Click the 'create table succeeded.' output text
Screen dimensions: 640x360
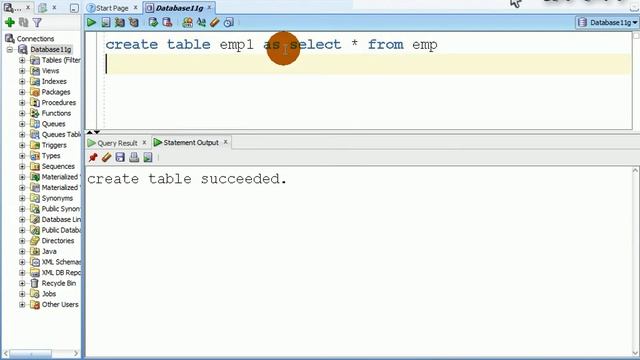coord(187,179)
